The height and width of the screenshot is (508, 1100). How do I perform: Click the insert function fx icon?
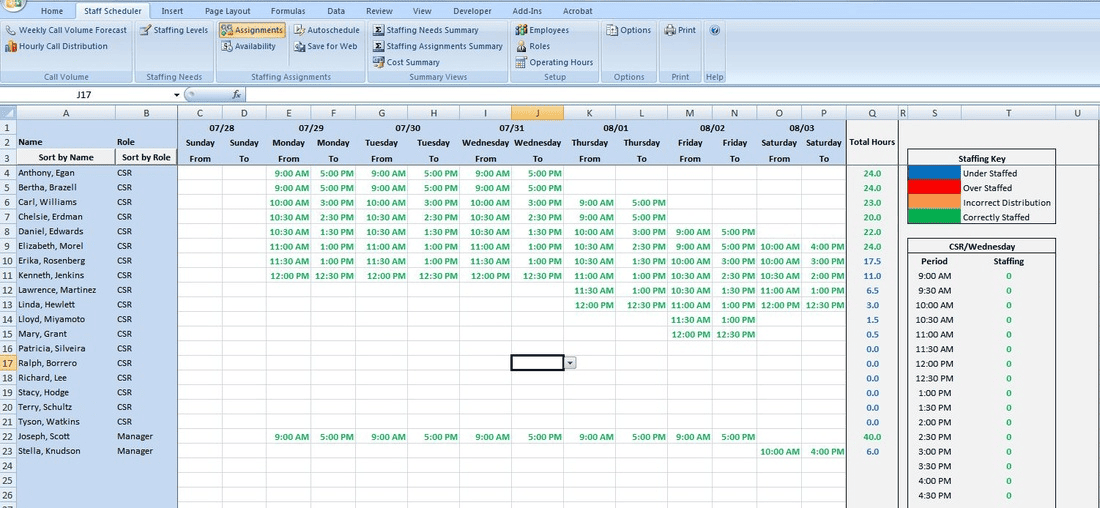point(236,95)
